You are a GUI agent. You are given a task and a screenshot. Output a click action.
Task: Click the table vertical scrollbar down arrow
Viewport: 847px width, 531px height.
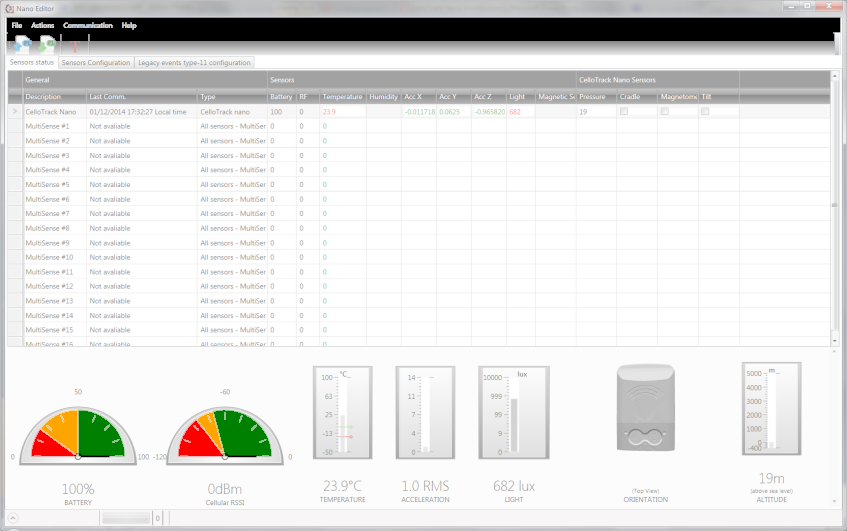tap(835, 341)
